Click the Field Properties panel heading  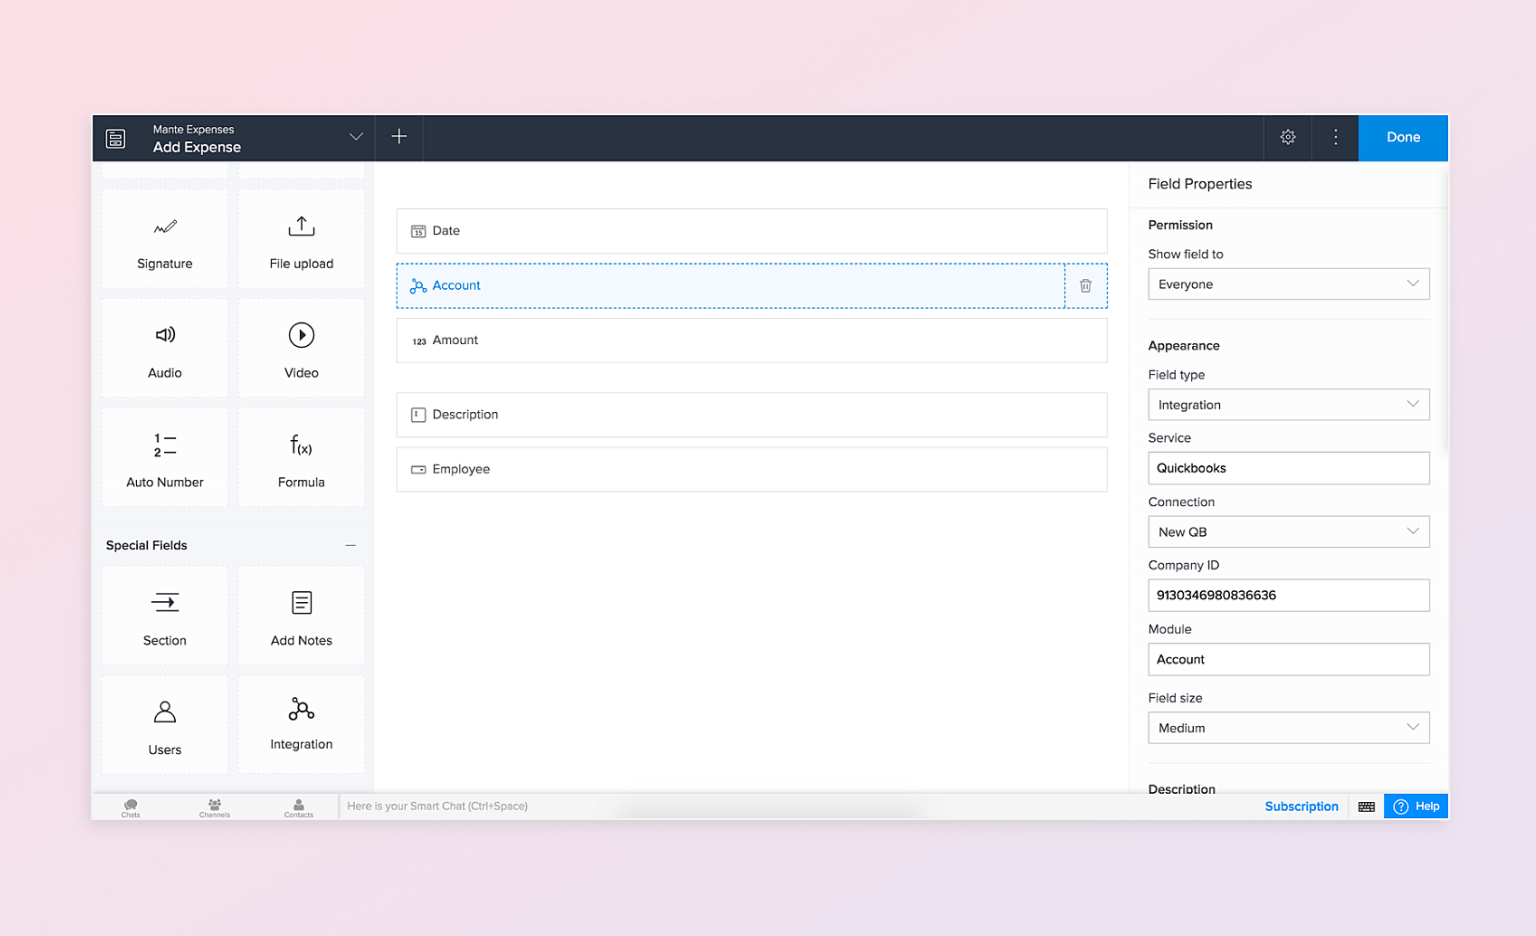[x=1200, y=184]
